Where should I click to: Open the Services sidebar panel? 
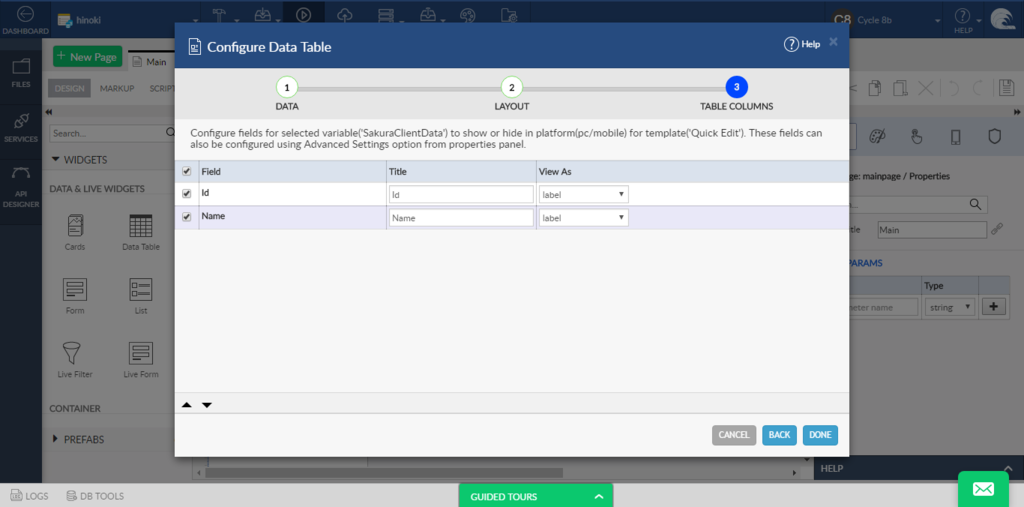21,127
